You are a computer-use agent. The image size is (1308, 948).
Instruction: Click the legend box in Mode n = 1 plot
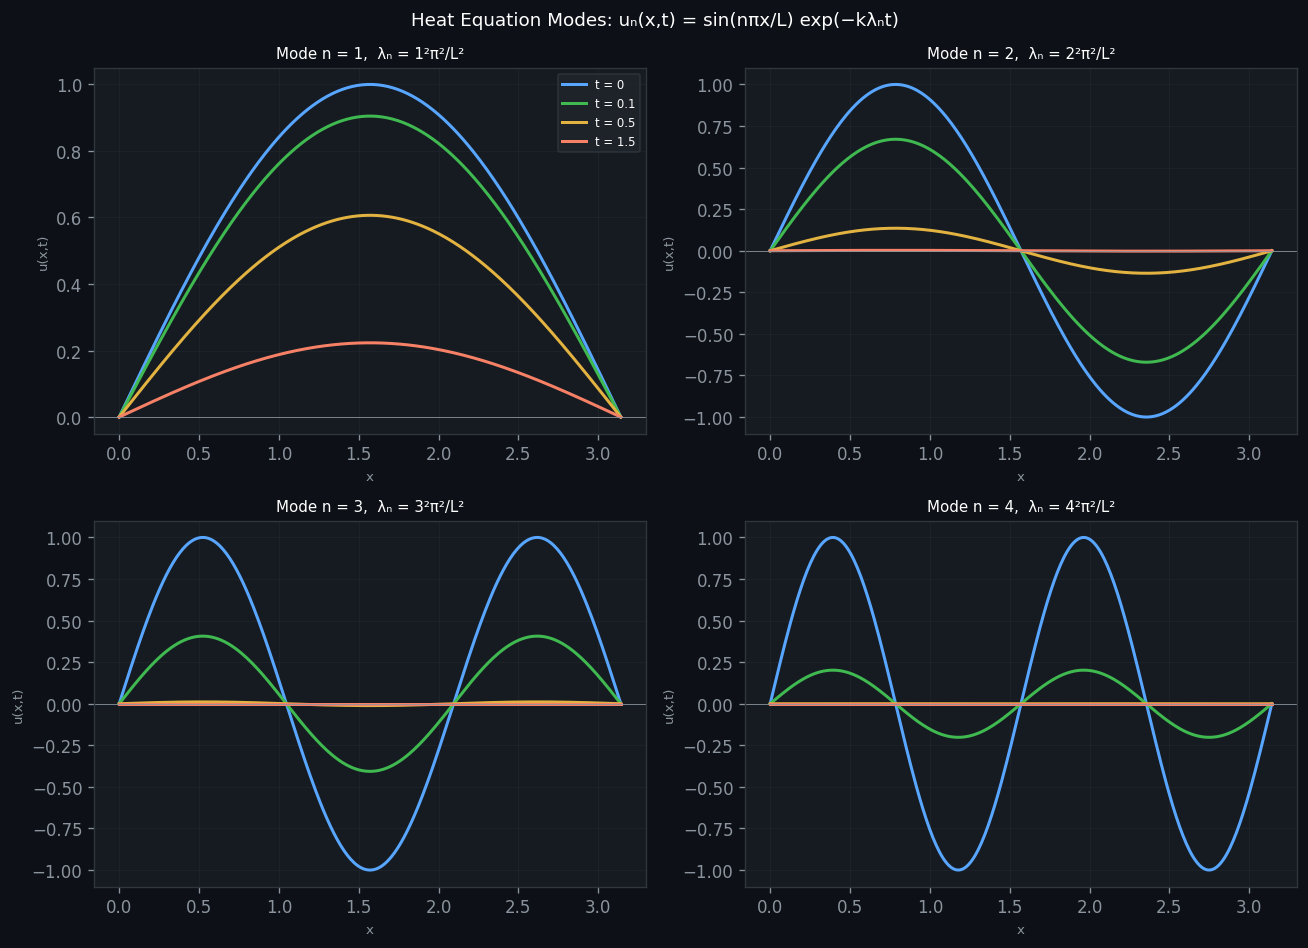coord(598,112)
